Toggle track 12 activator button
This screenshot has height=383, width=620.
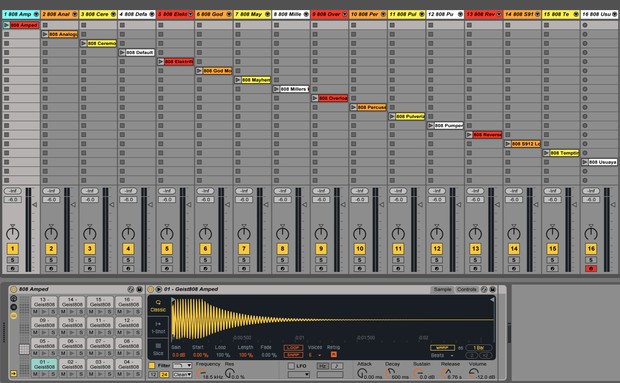437,249
